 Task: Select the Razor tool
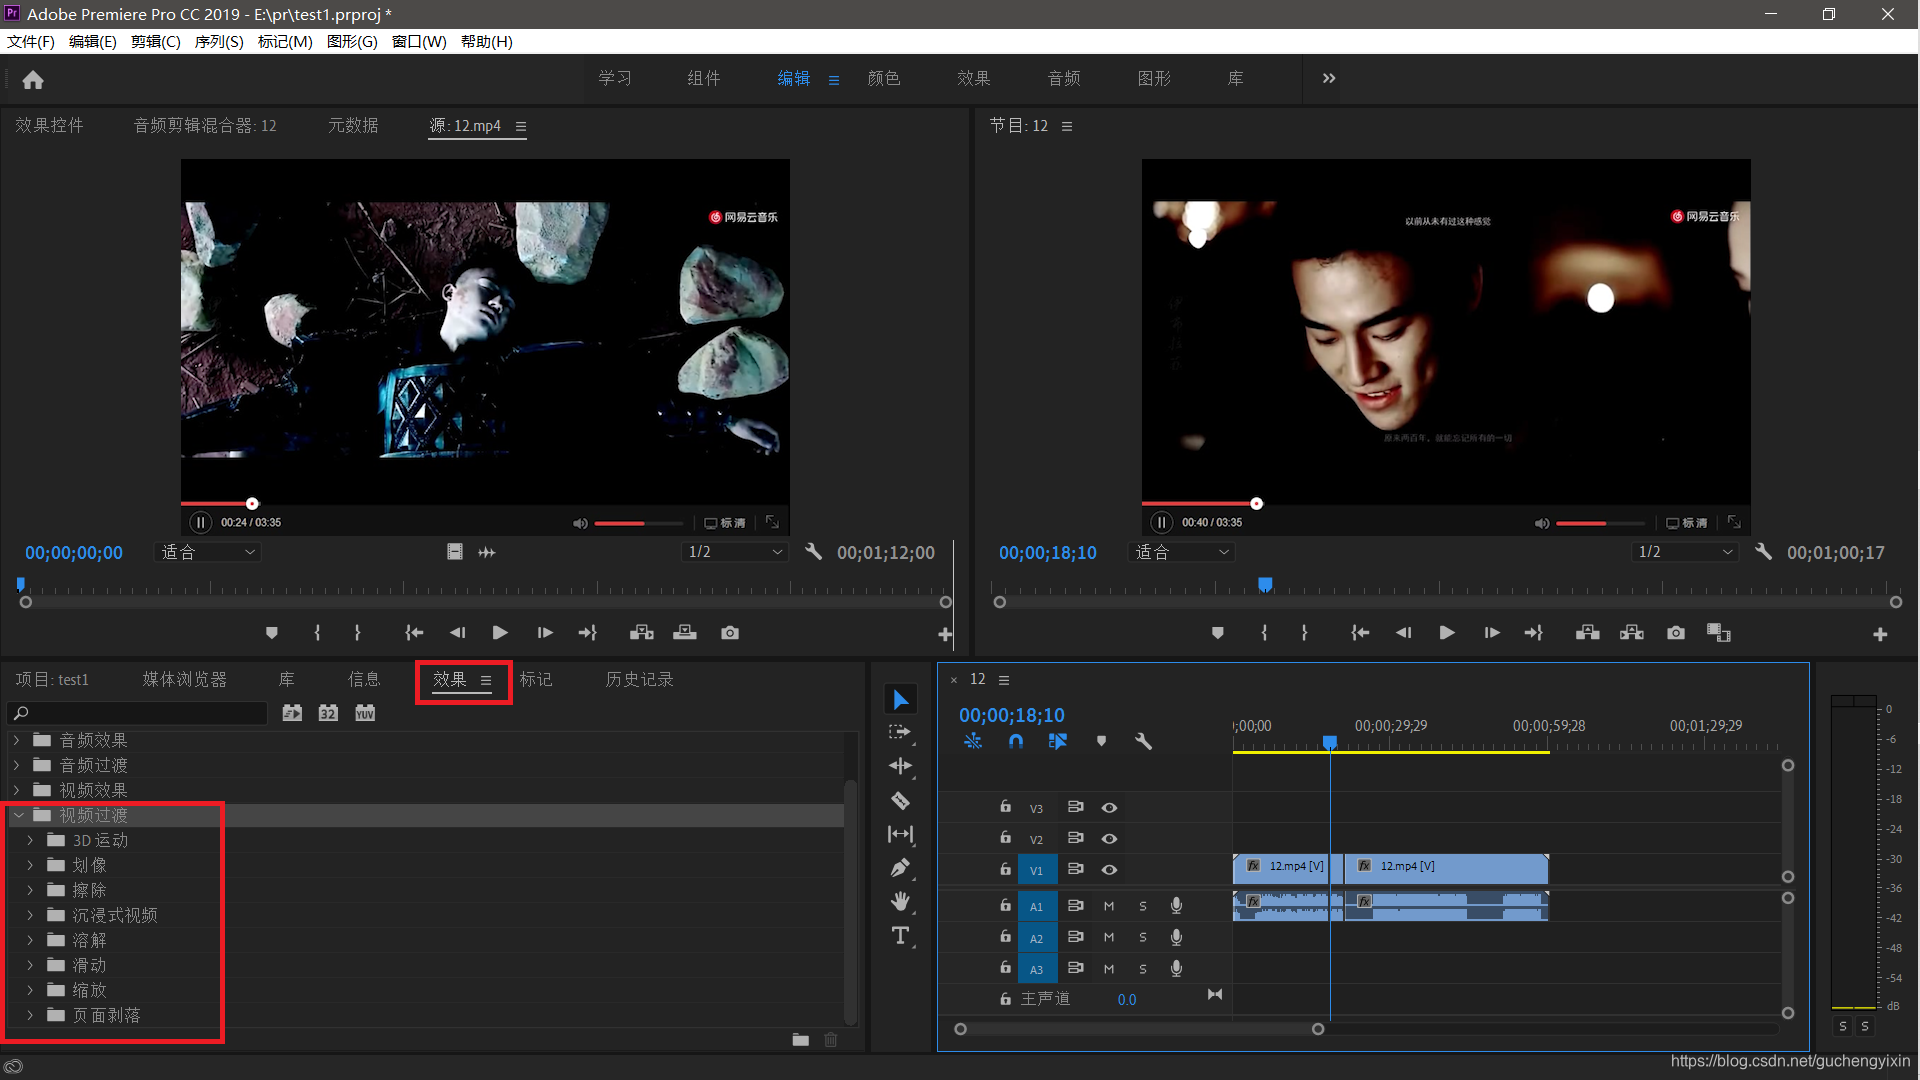pos(900,800)
